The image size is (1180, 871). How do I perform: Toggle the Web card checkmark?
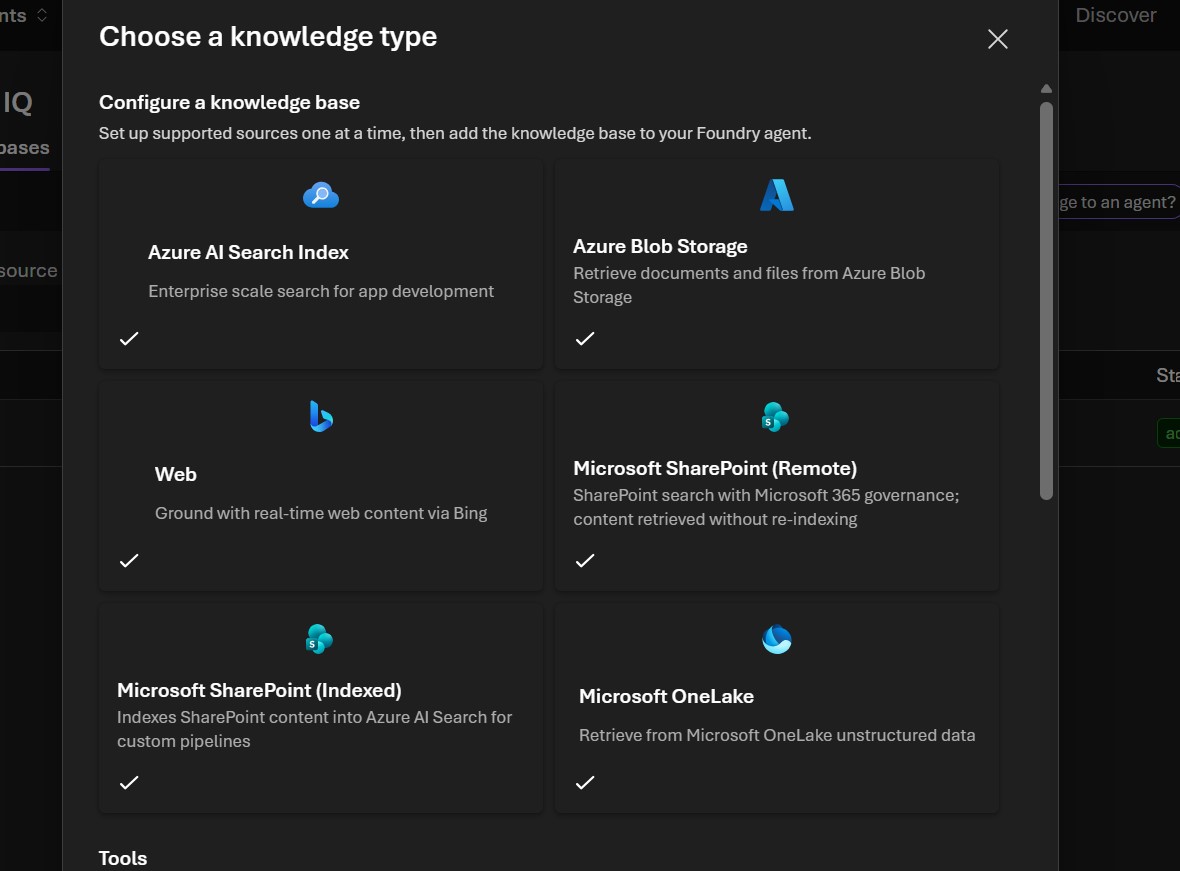[129, 560]
